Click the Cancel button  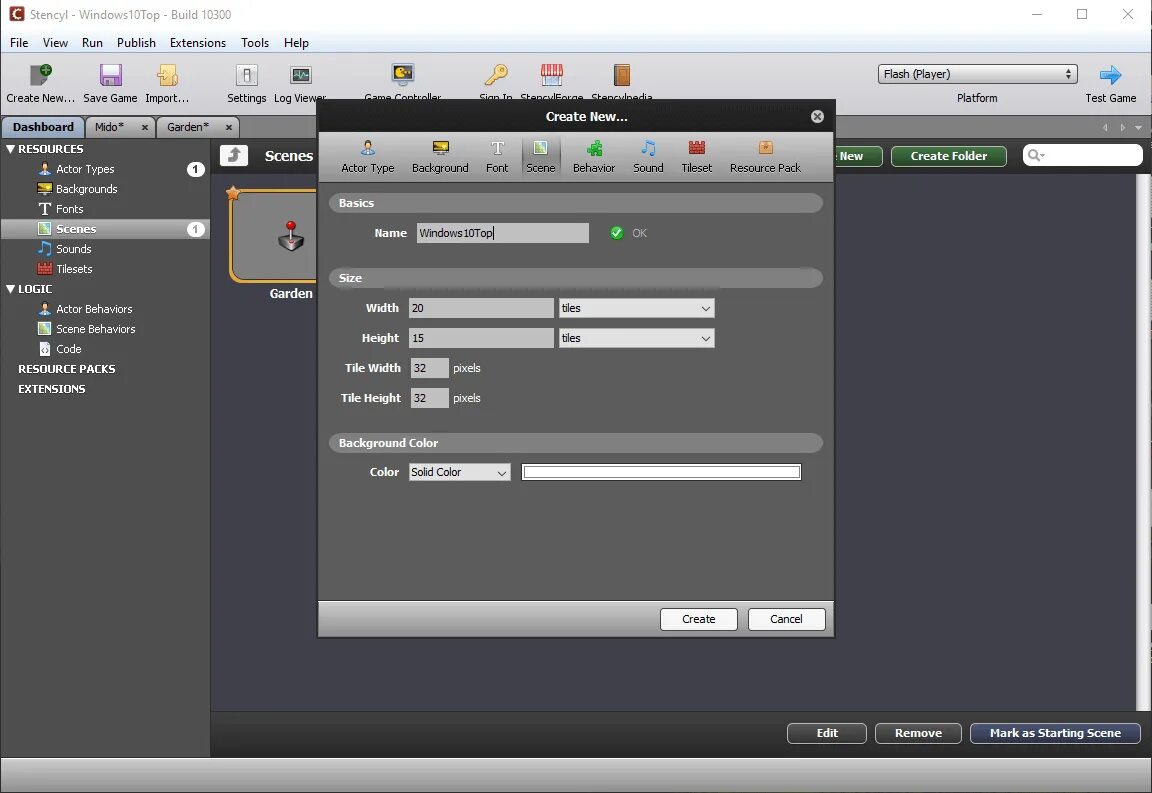[786, 619]
